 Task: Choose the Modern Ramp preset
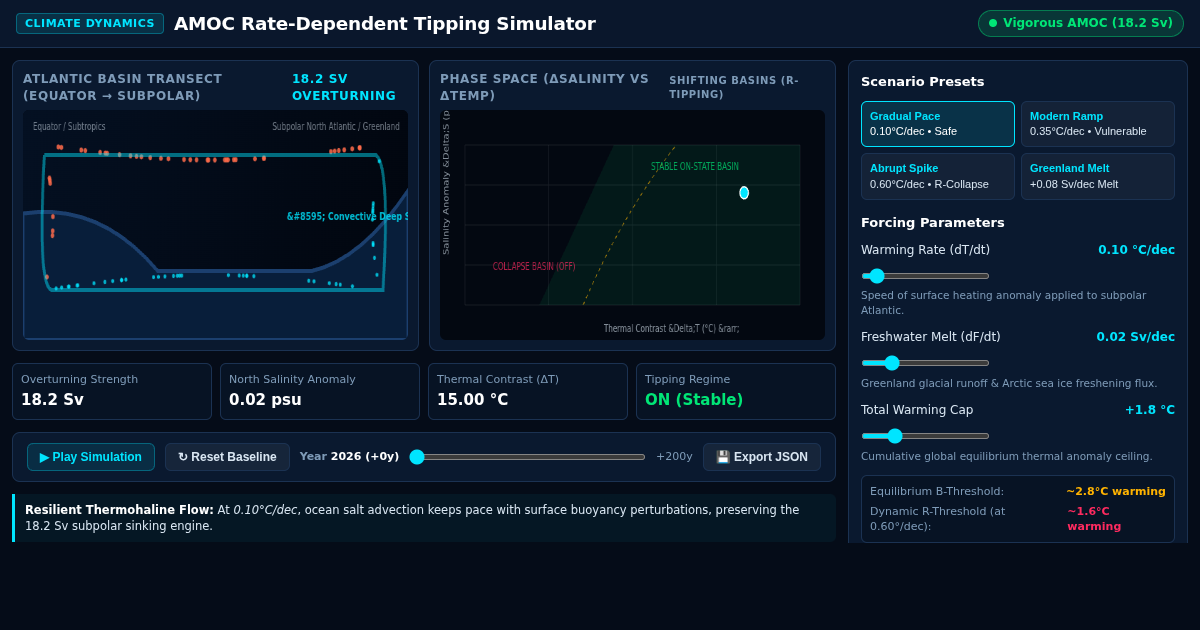tap(1098, 124)
